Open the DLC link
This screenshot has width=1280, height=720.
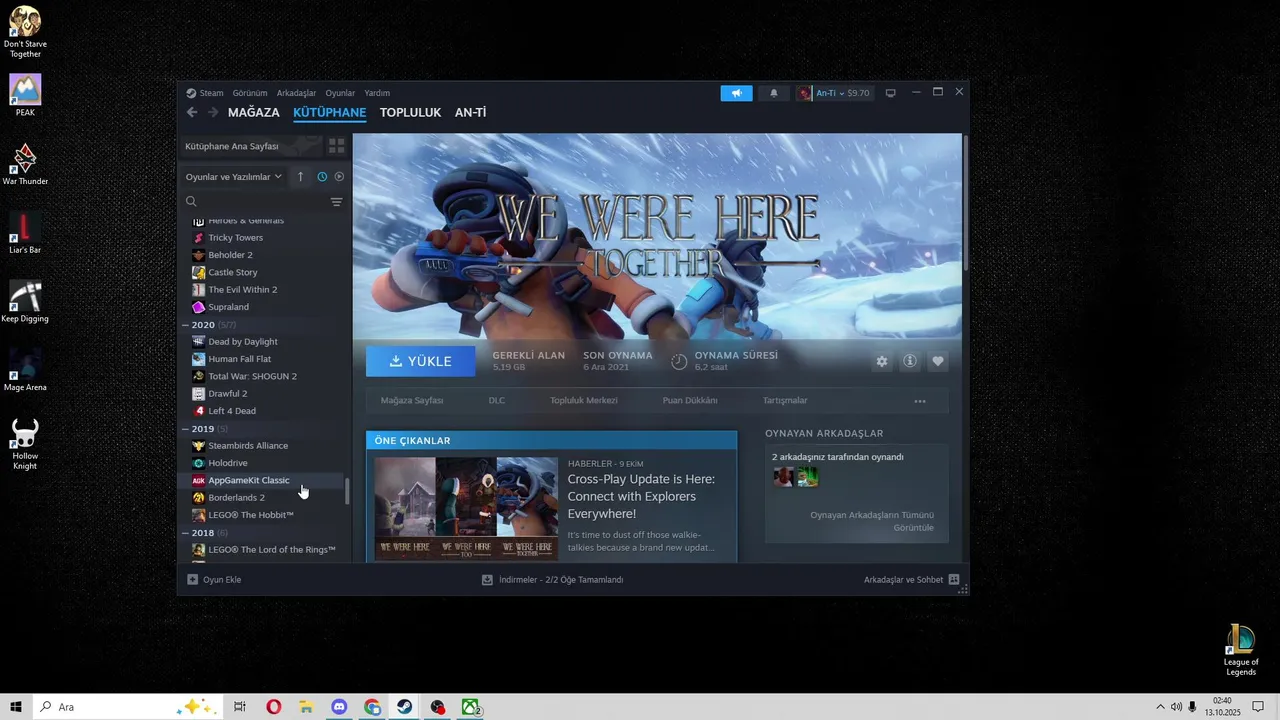coord(497,400)
